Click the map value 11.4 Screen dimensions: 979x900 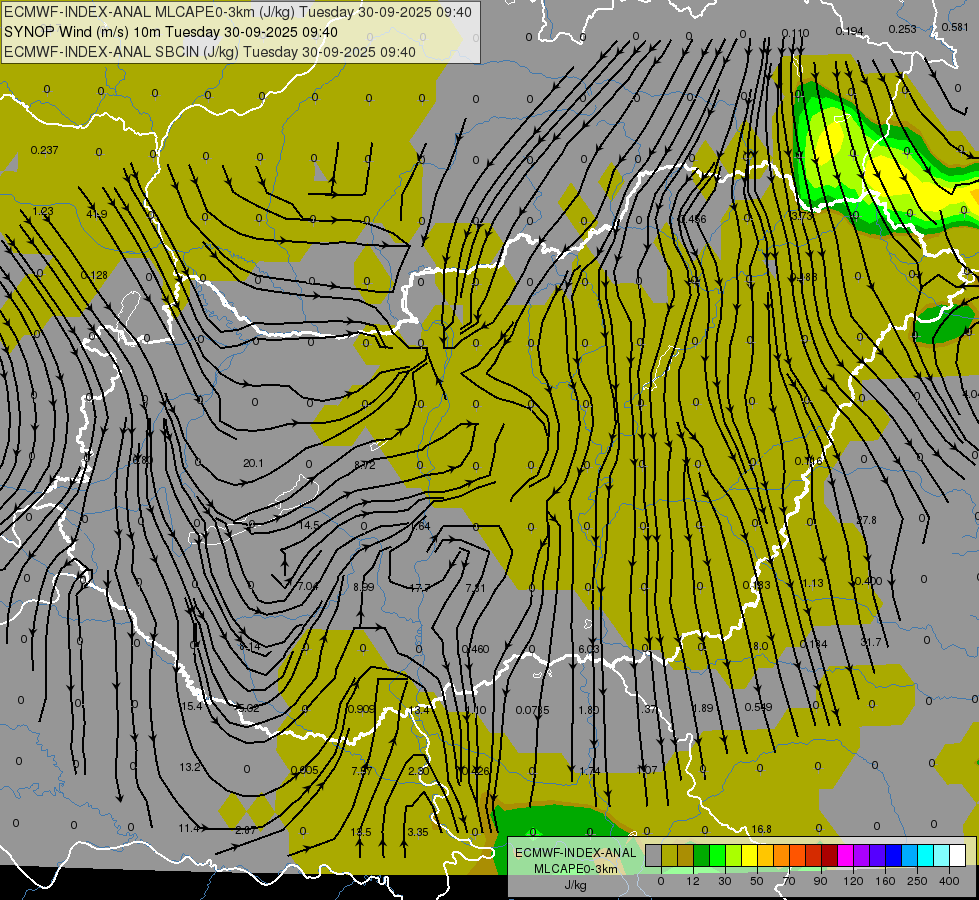tap(189, 829)
